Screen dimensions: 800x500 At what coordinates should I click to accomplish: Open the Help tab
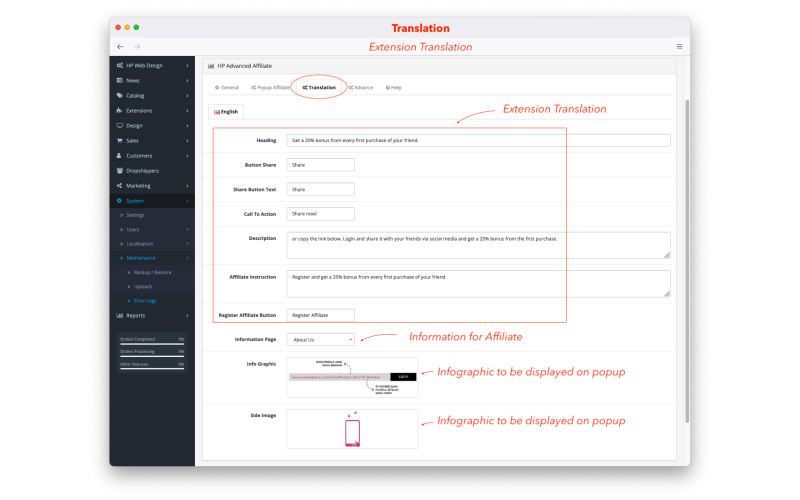393,88
